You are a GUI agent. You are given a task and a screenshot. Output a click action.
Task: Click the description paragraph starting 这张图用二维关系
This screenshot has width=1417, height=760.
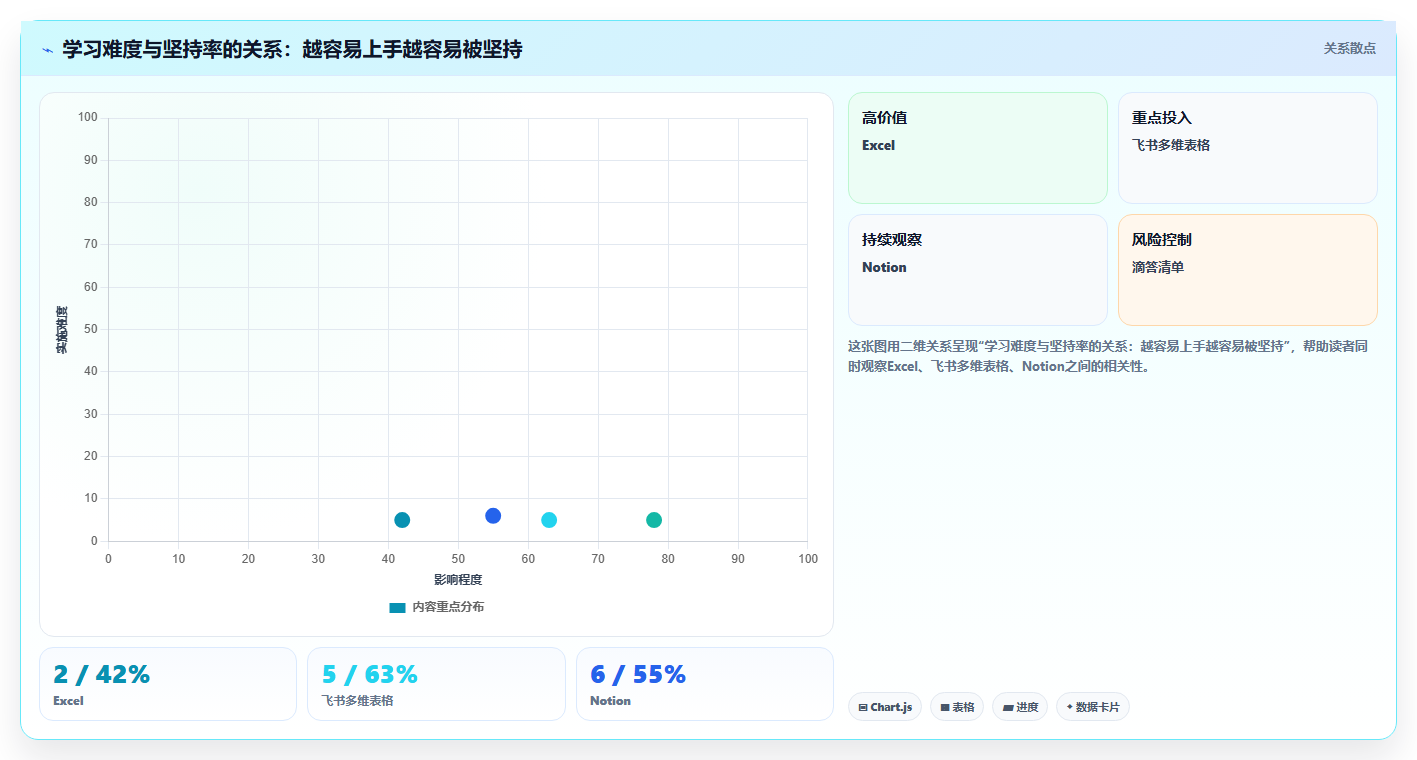(1108, 356)
